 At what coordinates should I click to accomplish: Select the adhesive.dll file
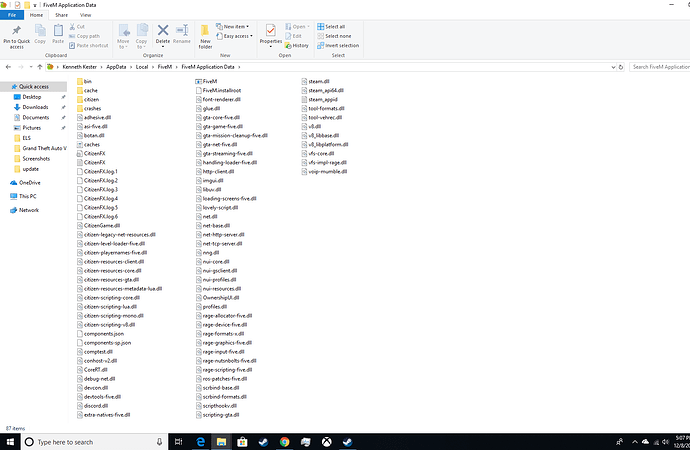pos(94,117)
